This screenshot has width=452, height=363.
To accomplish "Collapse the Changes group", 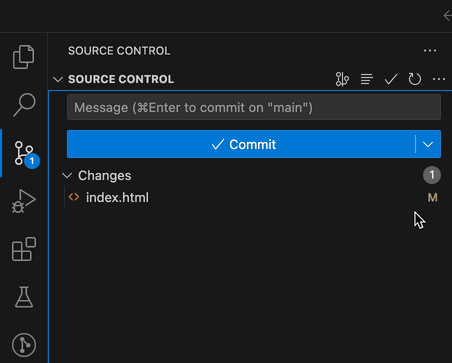I will click(x=67, y=176).
